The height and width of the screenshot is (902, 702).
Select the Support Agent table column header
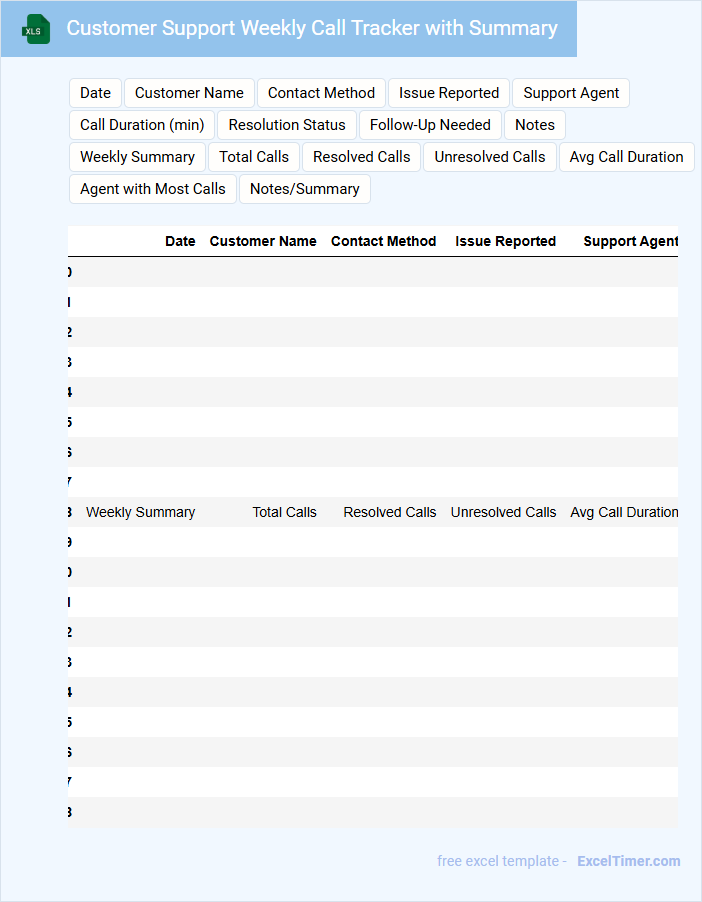point(631,242)
